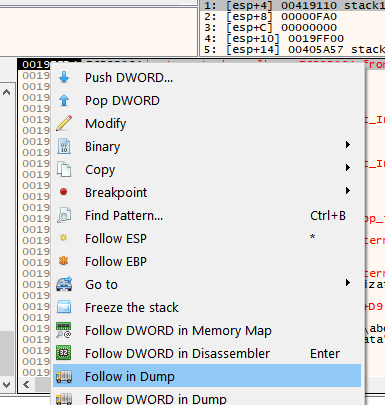The height and width of the screenshot is (405, 385).
Task: Open the Go to submenu label
Action: pos(101,285)
